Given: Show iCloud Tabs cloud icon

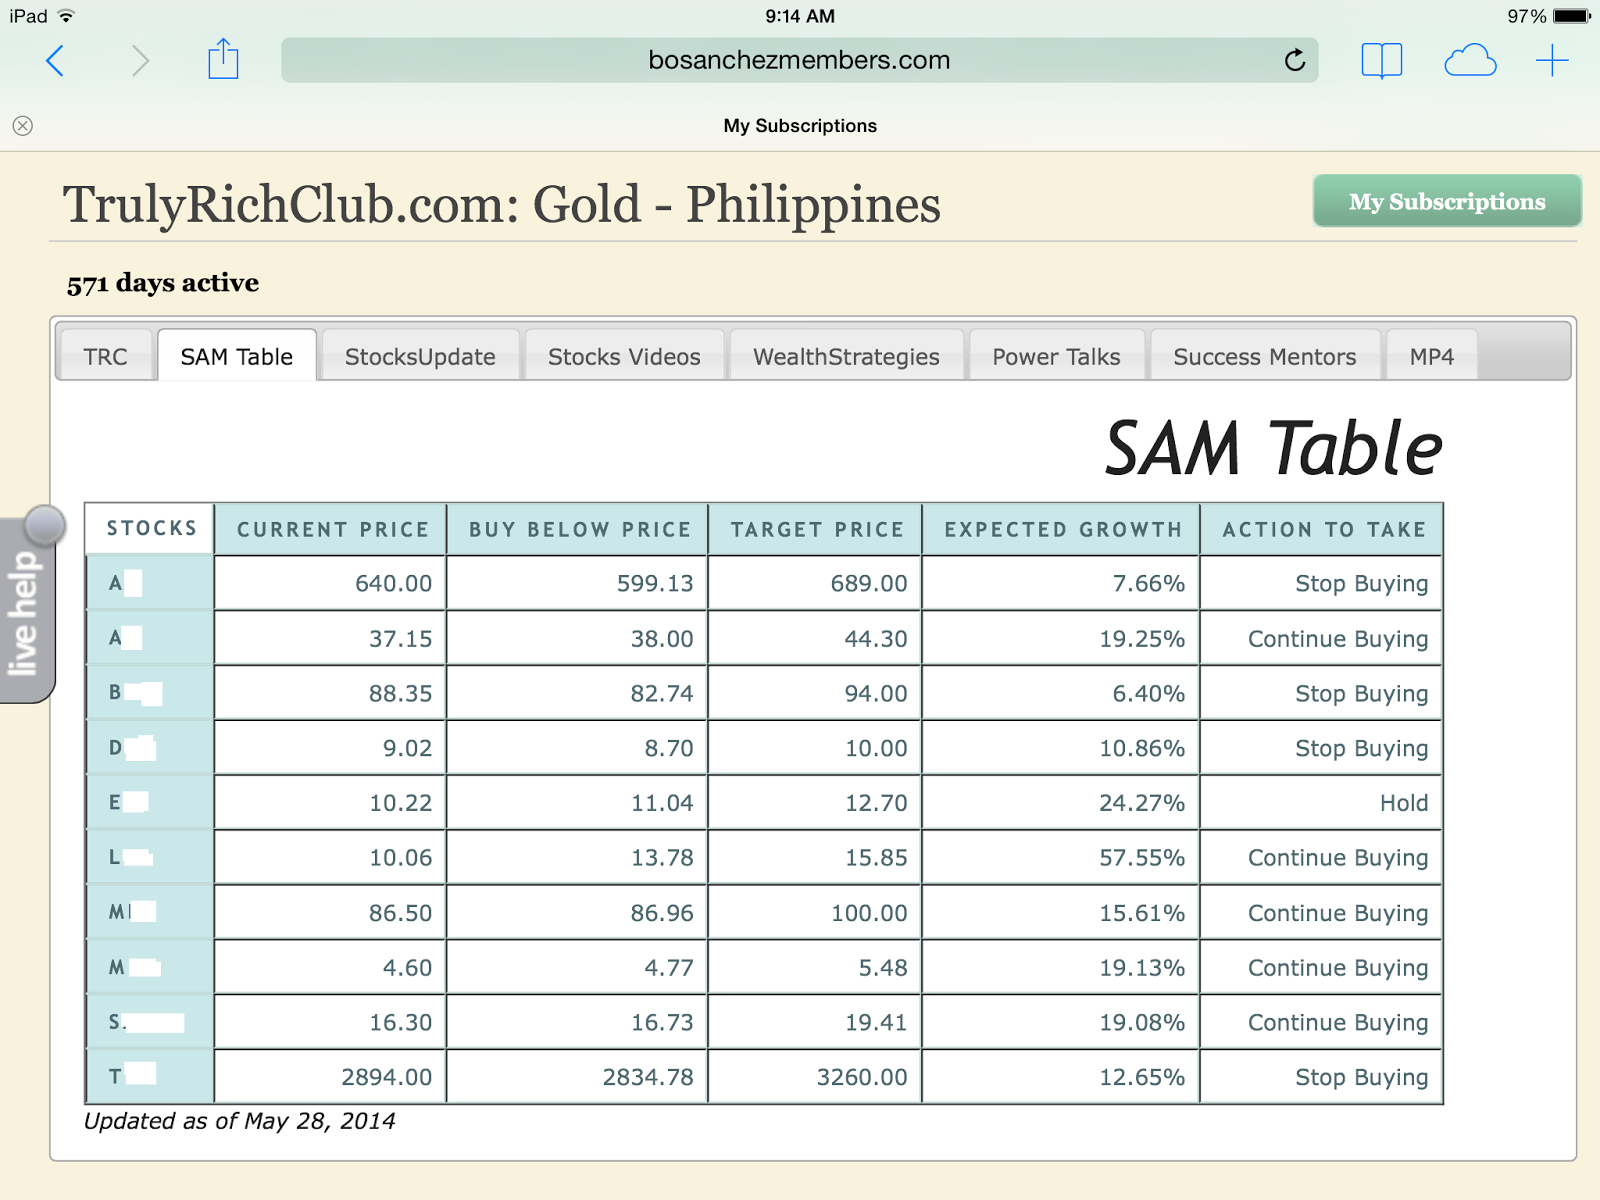Looking at the screenshot, I should pyautogui.click(x=1470, y=61).
